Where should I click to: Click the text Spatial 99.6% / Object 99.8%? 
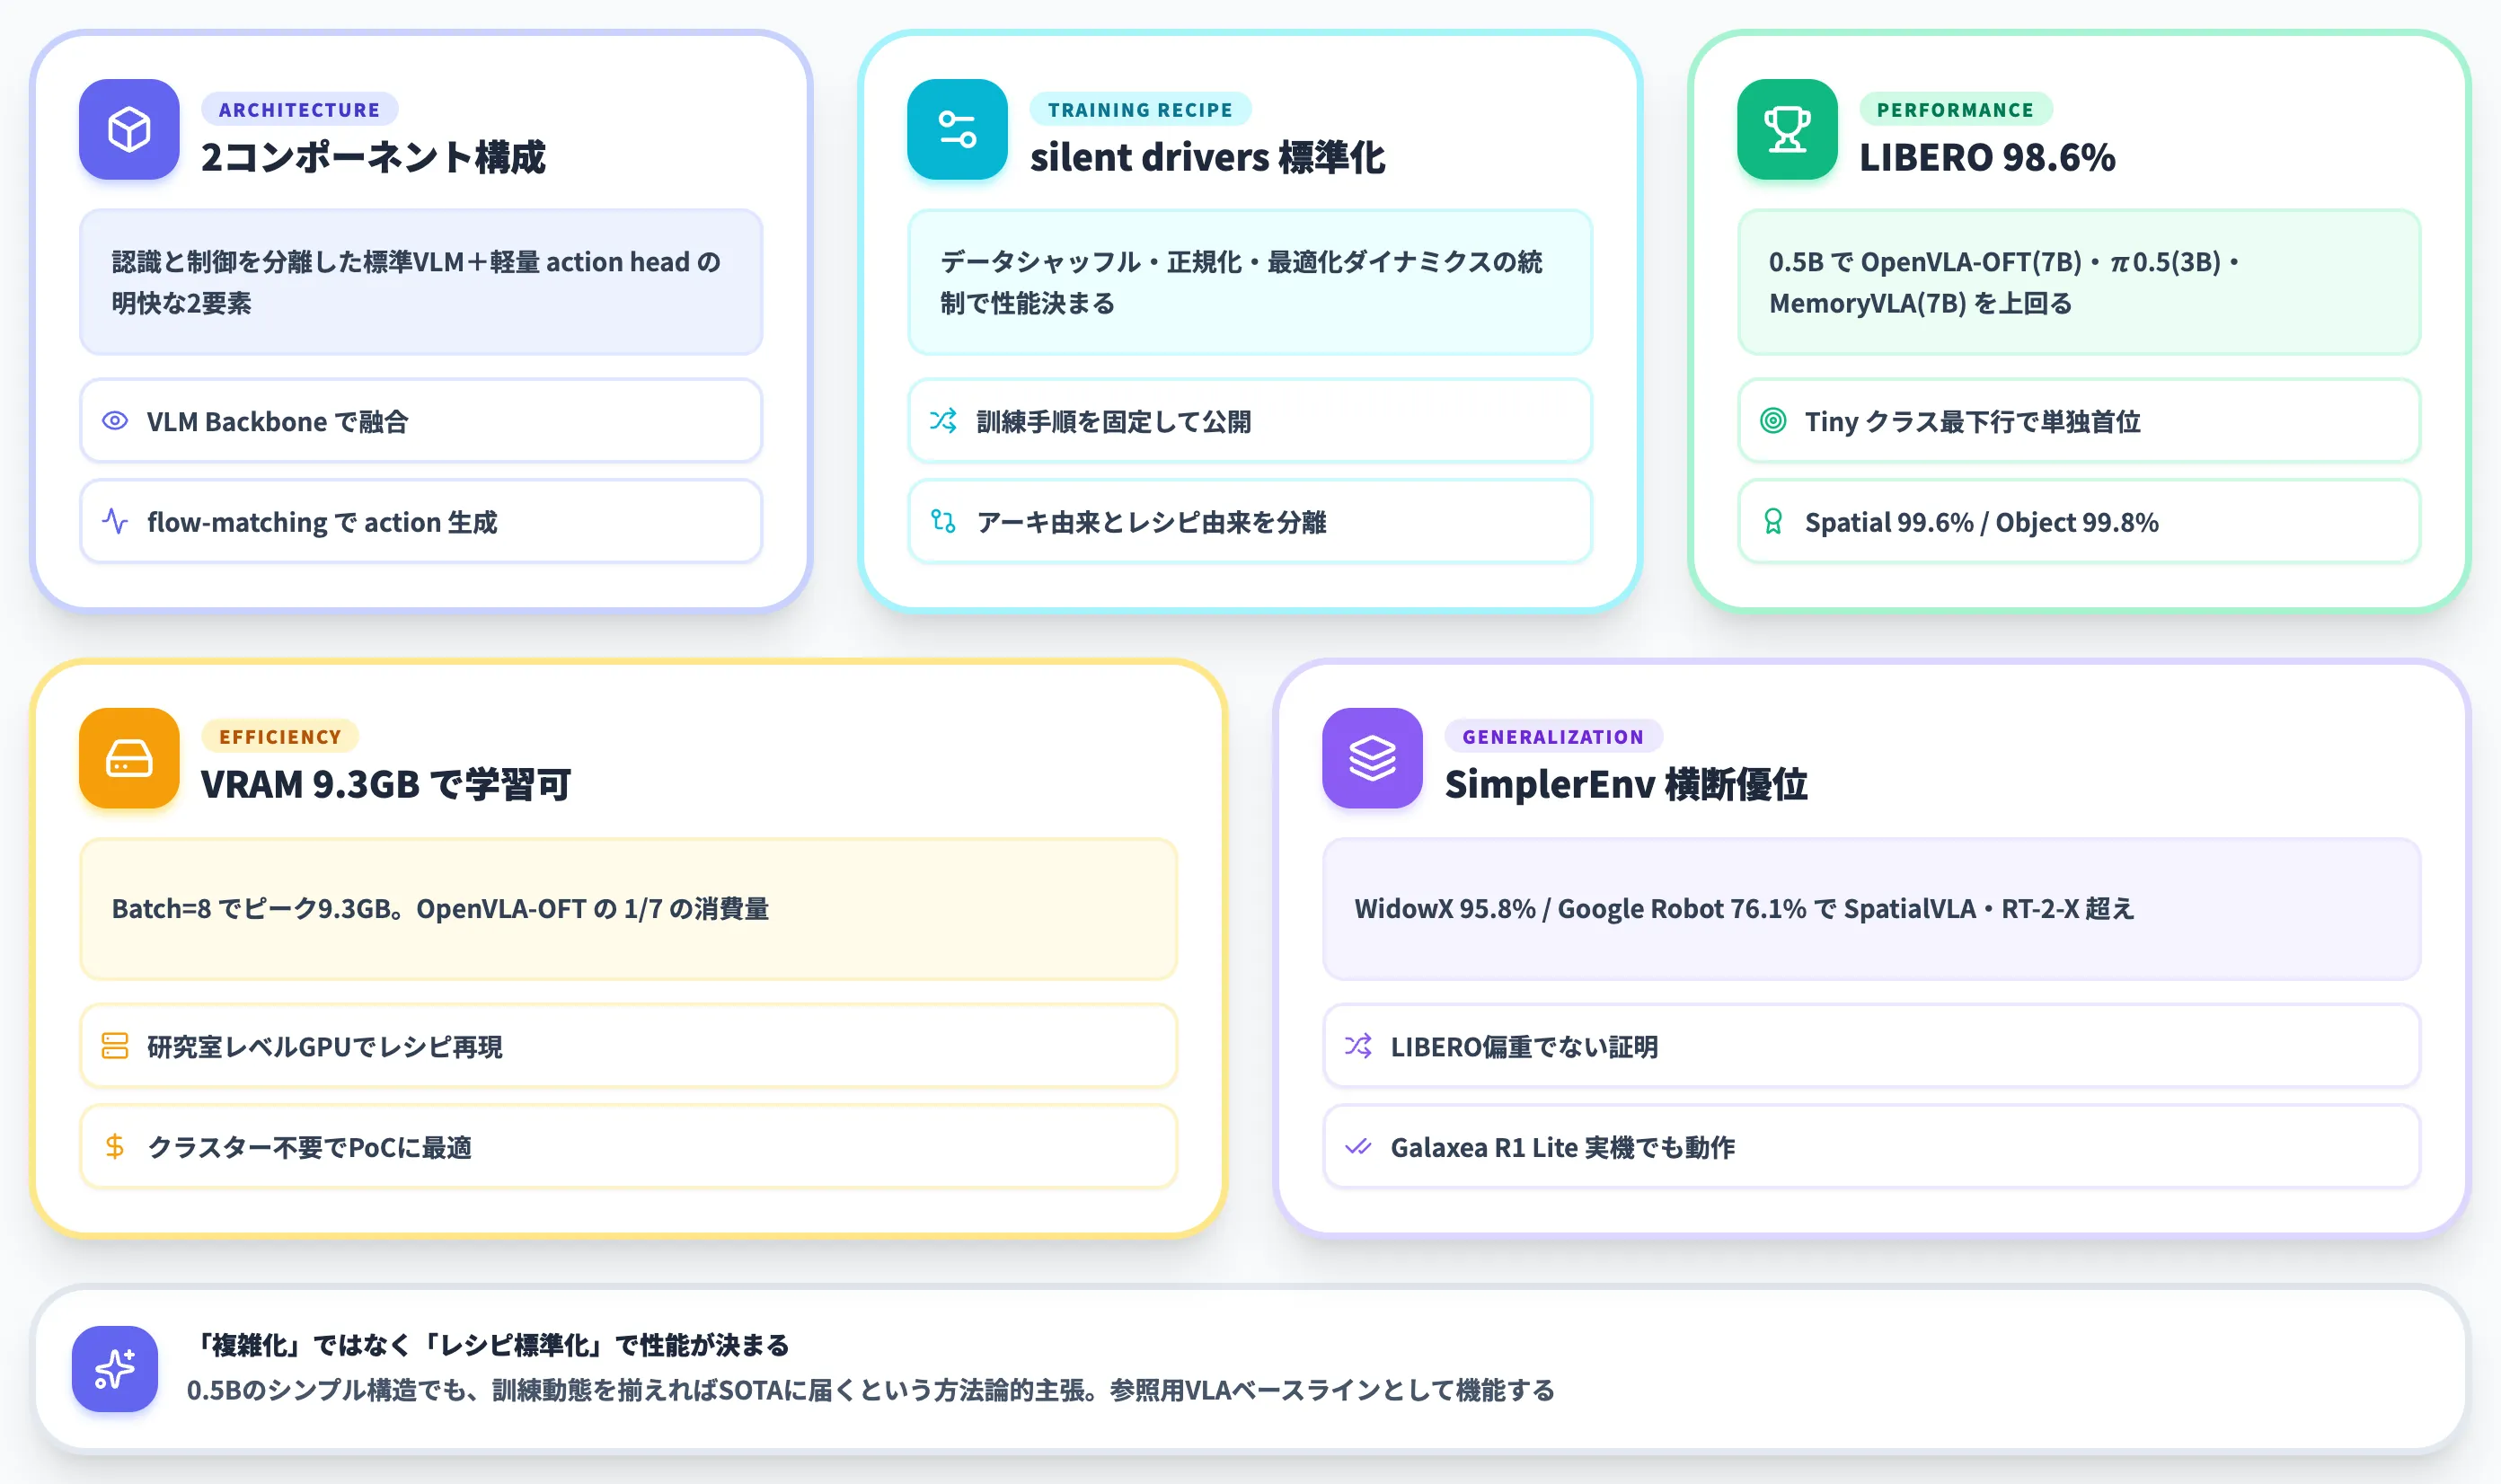(1981, 522)
